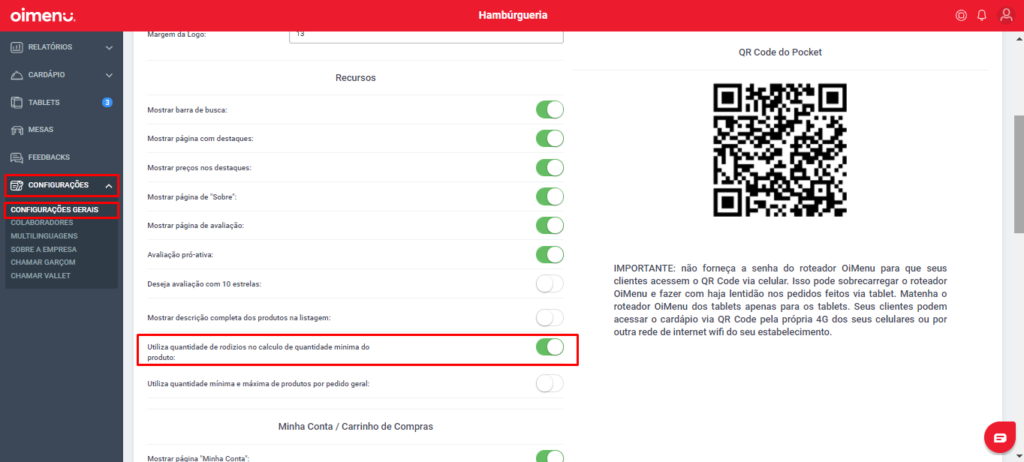Toggle Mostrar página de avaliação switch
The image size is (1024, 462).
[549, 225]
